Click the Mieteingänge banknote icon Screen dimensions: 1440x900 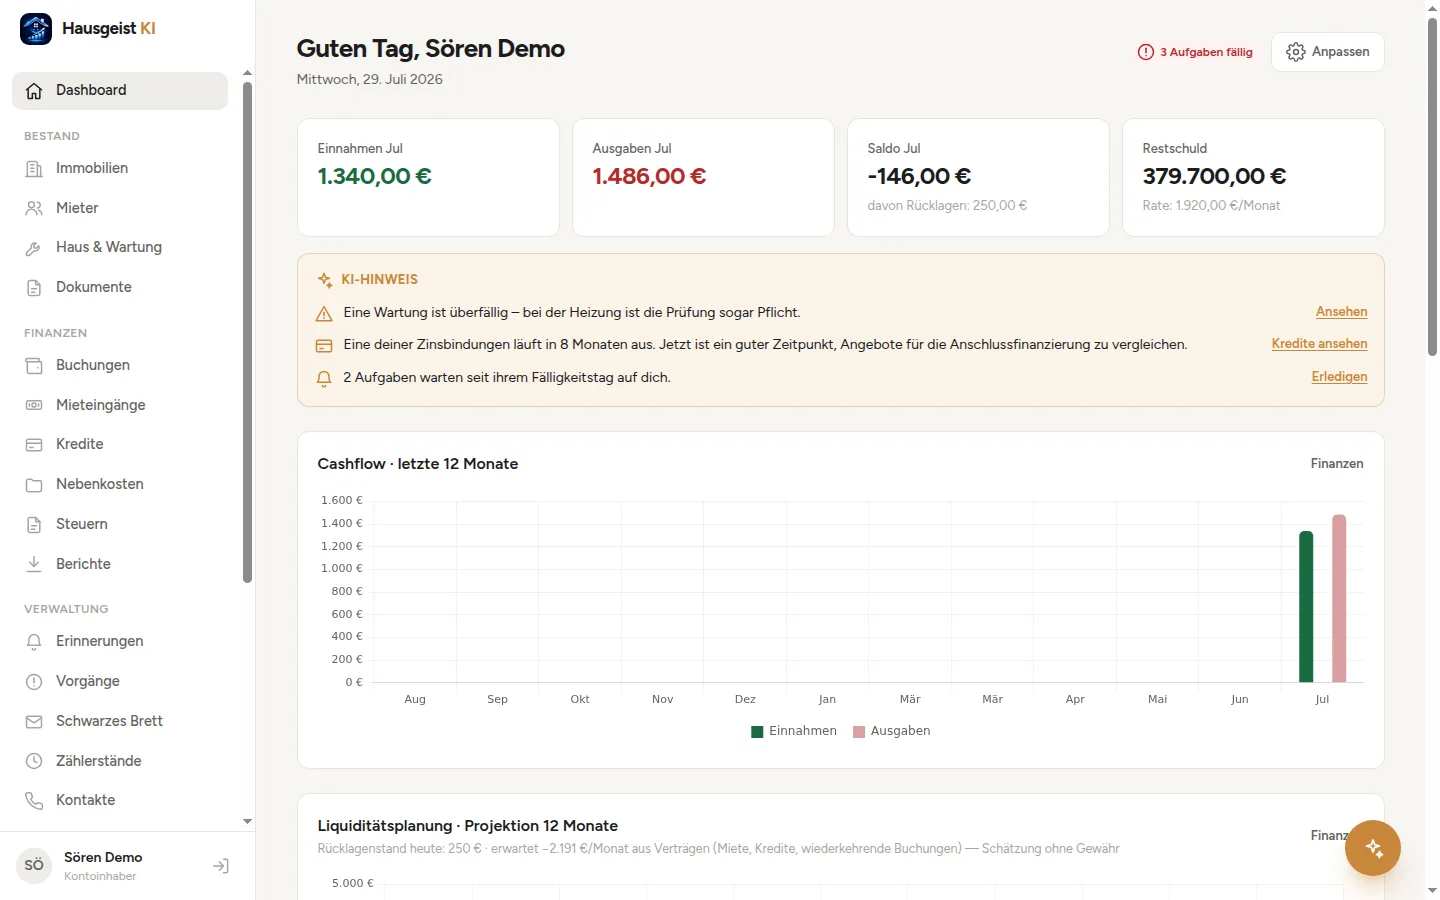pos(34,405)
